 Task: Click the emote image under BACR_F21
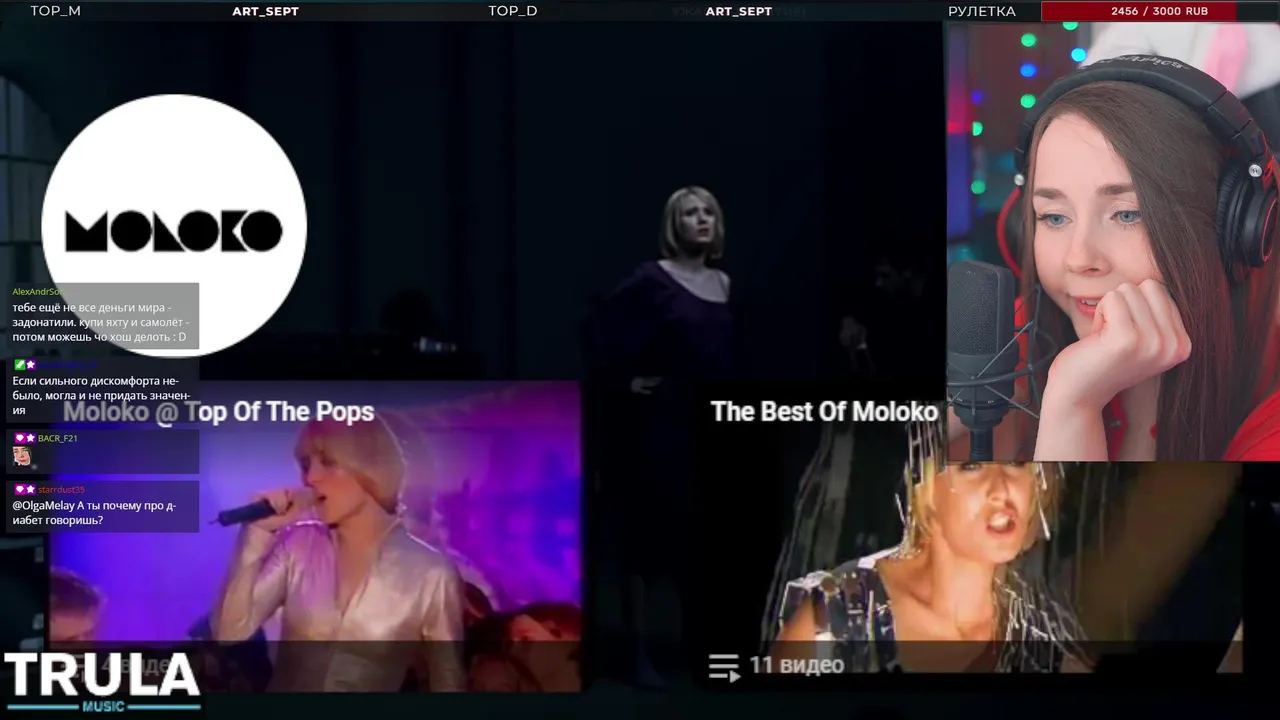(x=22, y=457)
